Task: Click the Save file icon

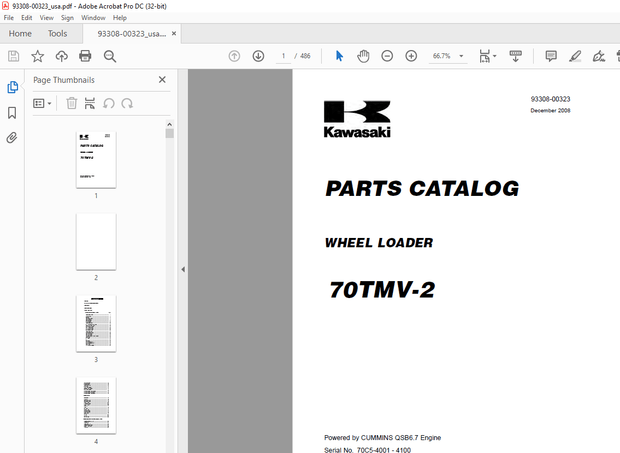Action: click(x=14, y=56)
